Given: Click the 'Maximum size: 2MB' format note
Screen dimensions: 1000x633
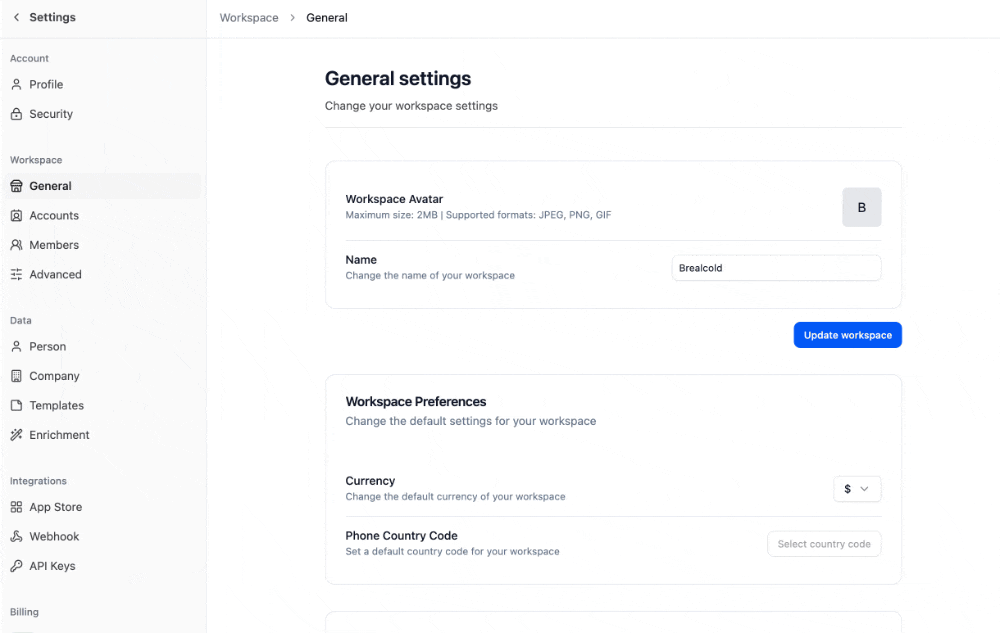Looking at the screenshot, I should tap(478, 215).
